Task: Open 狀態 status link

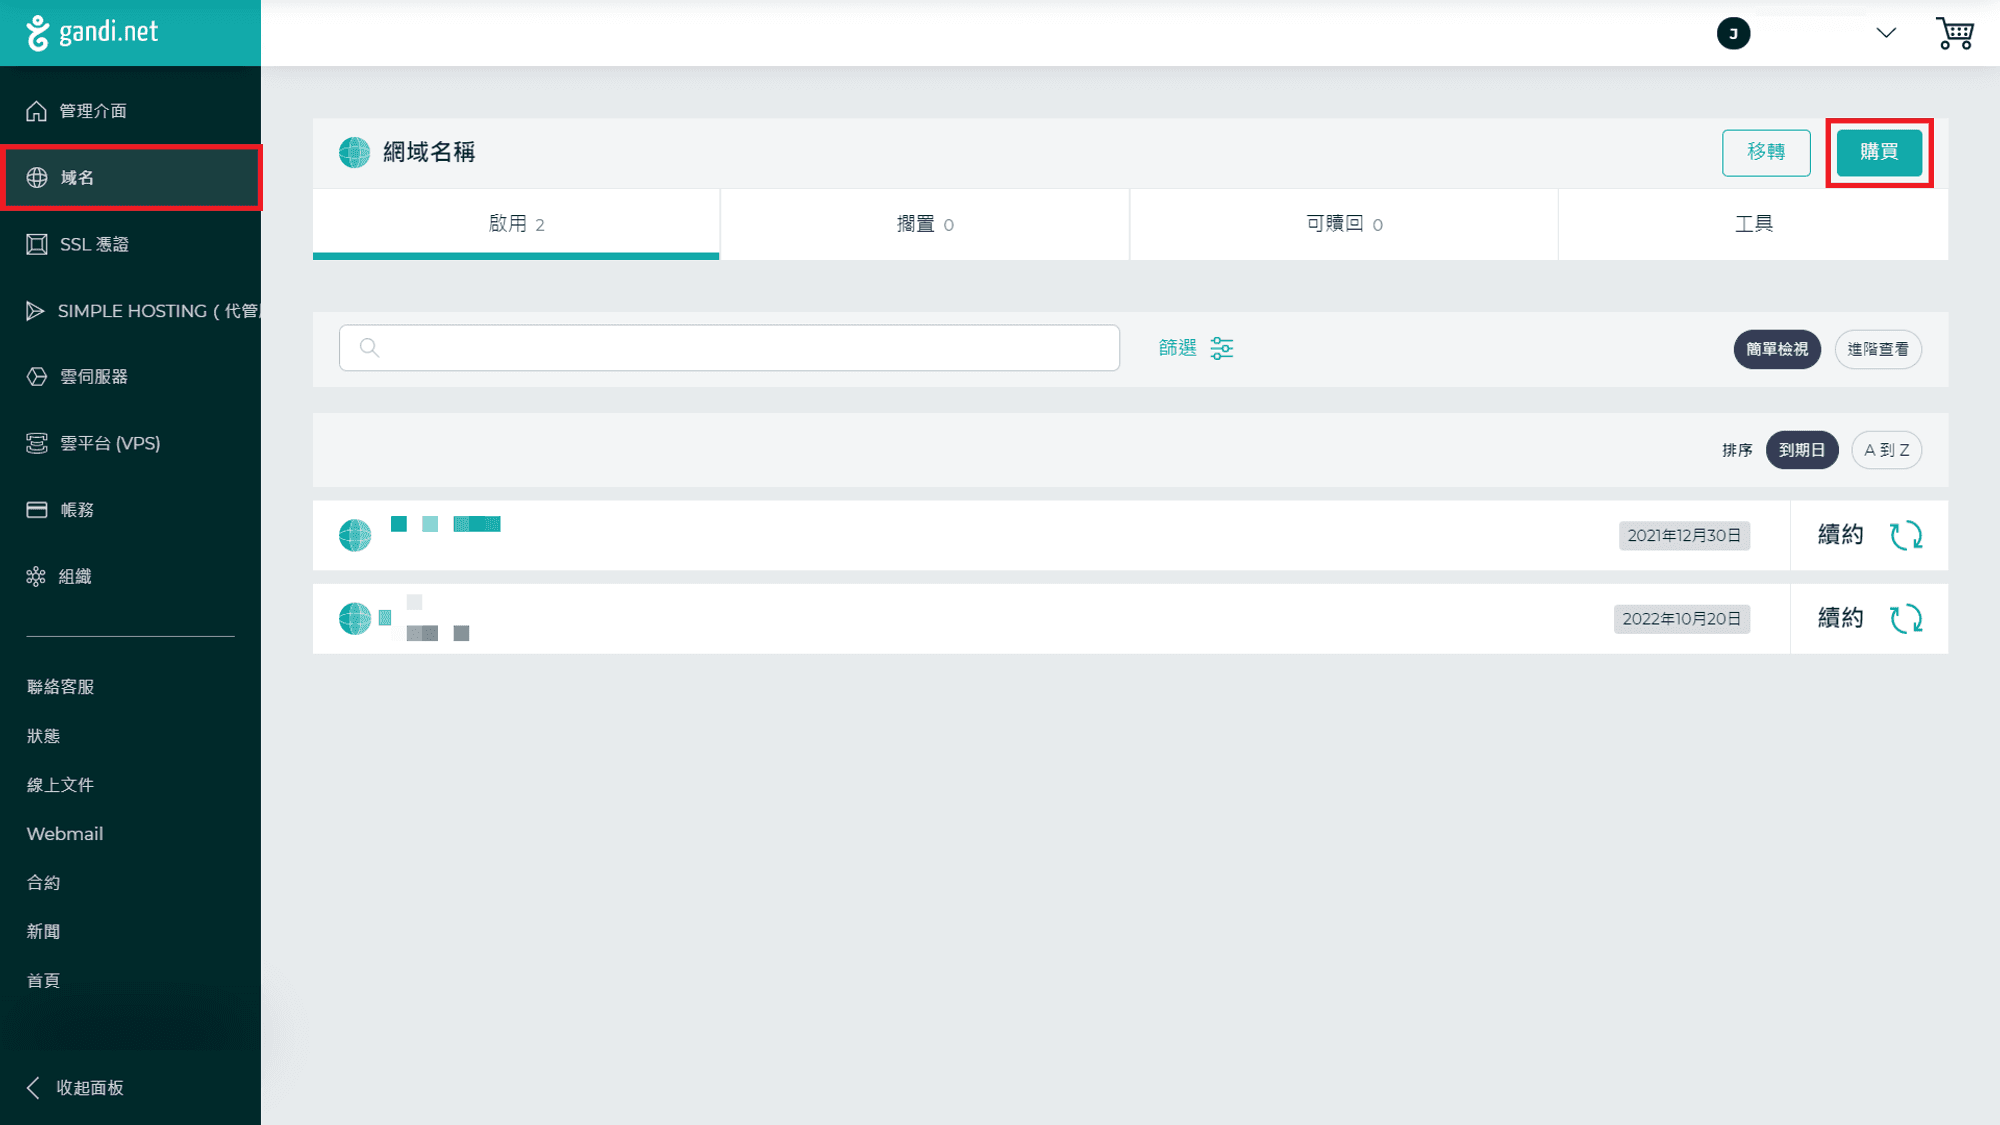Action: 43,736
